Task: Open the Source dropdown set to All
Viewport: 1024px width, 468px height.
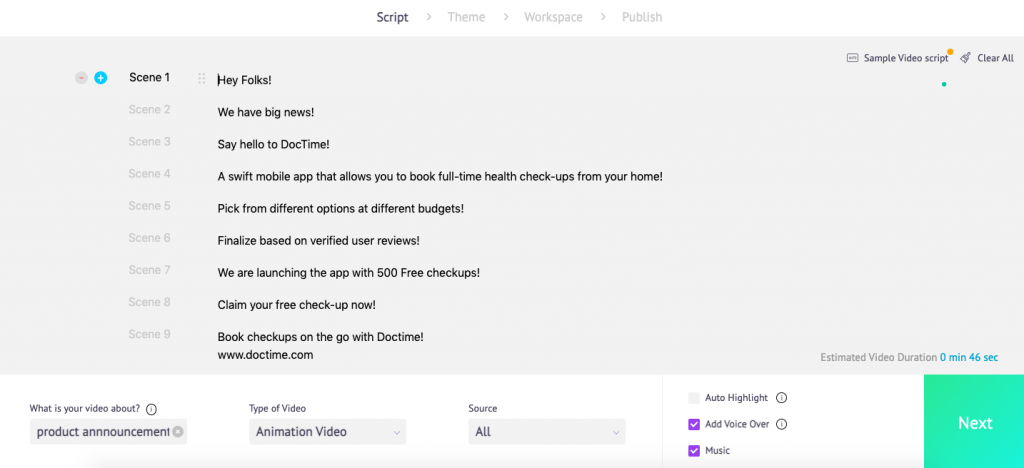Action: 547,431
